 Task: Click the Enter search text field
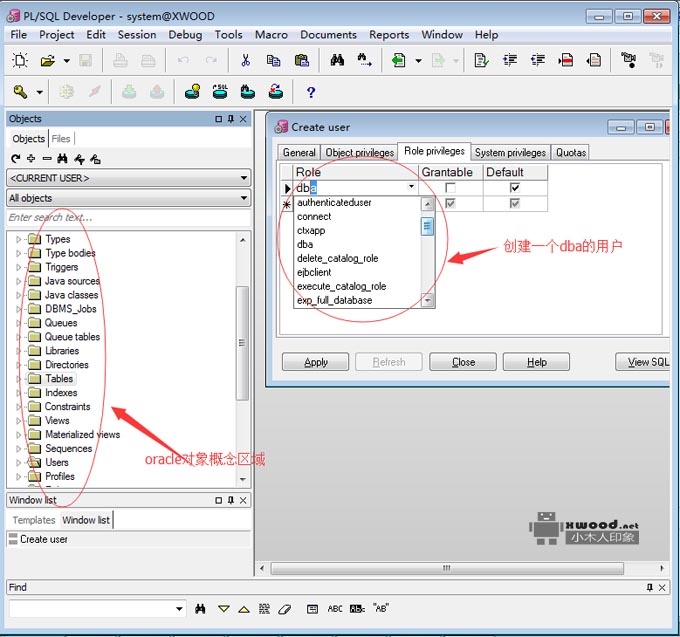(128, 218)
